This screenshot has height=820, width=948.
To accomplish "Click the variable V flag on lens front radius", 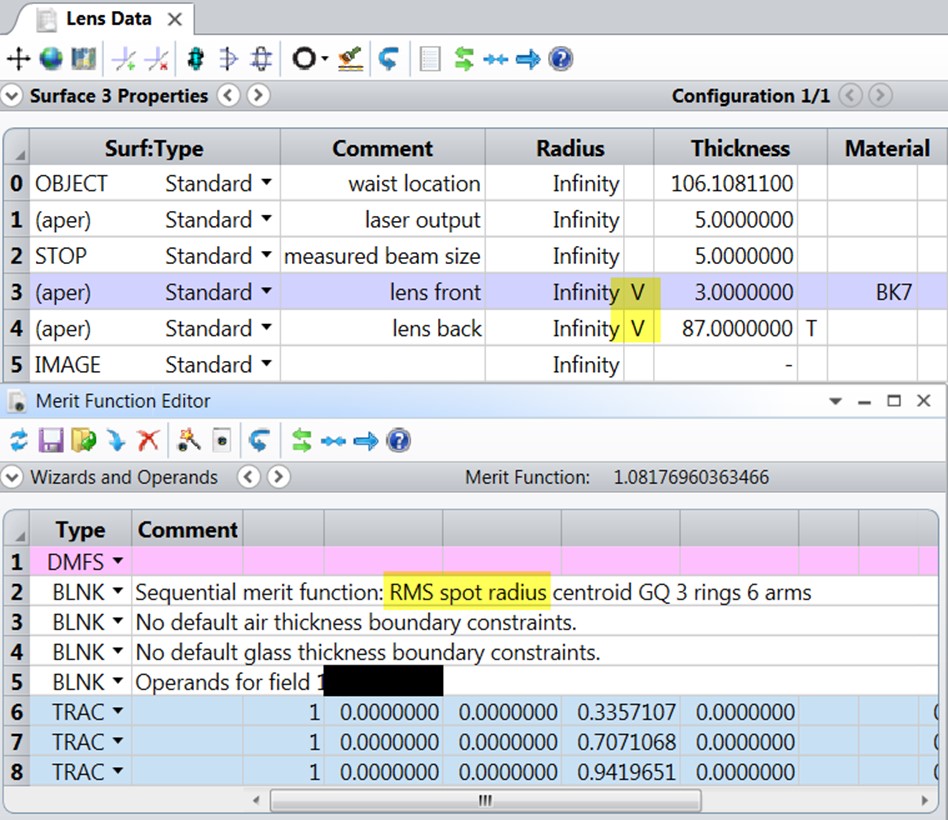I will point(638,292).
